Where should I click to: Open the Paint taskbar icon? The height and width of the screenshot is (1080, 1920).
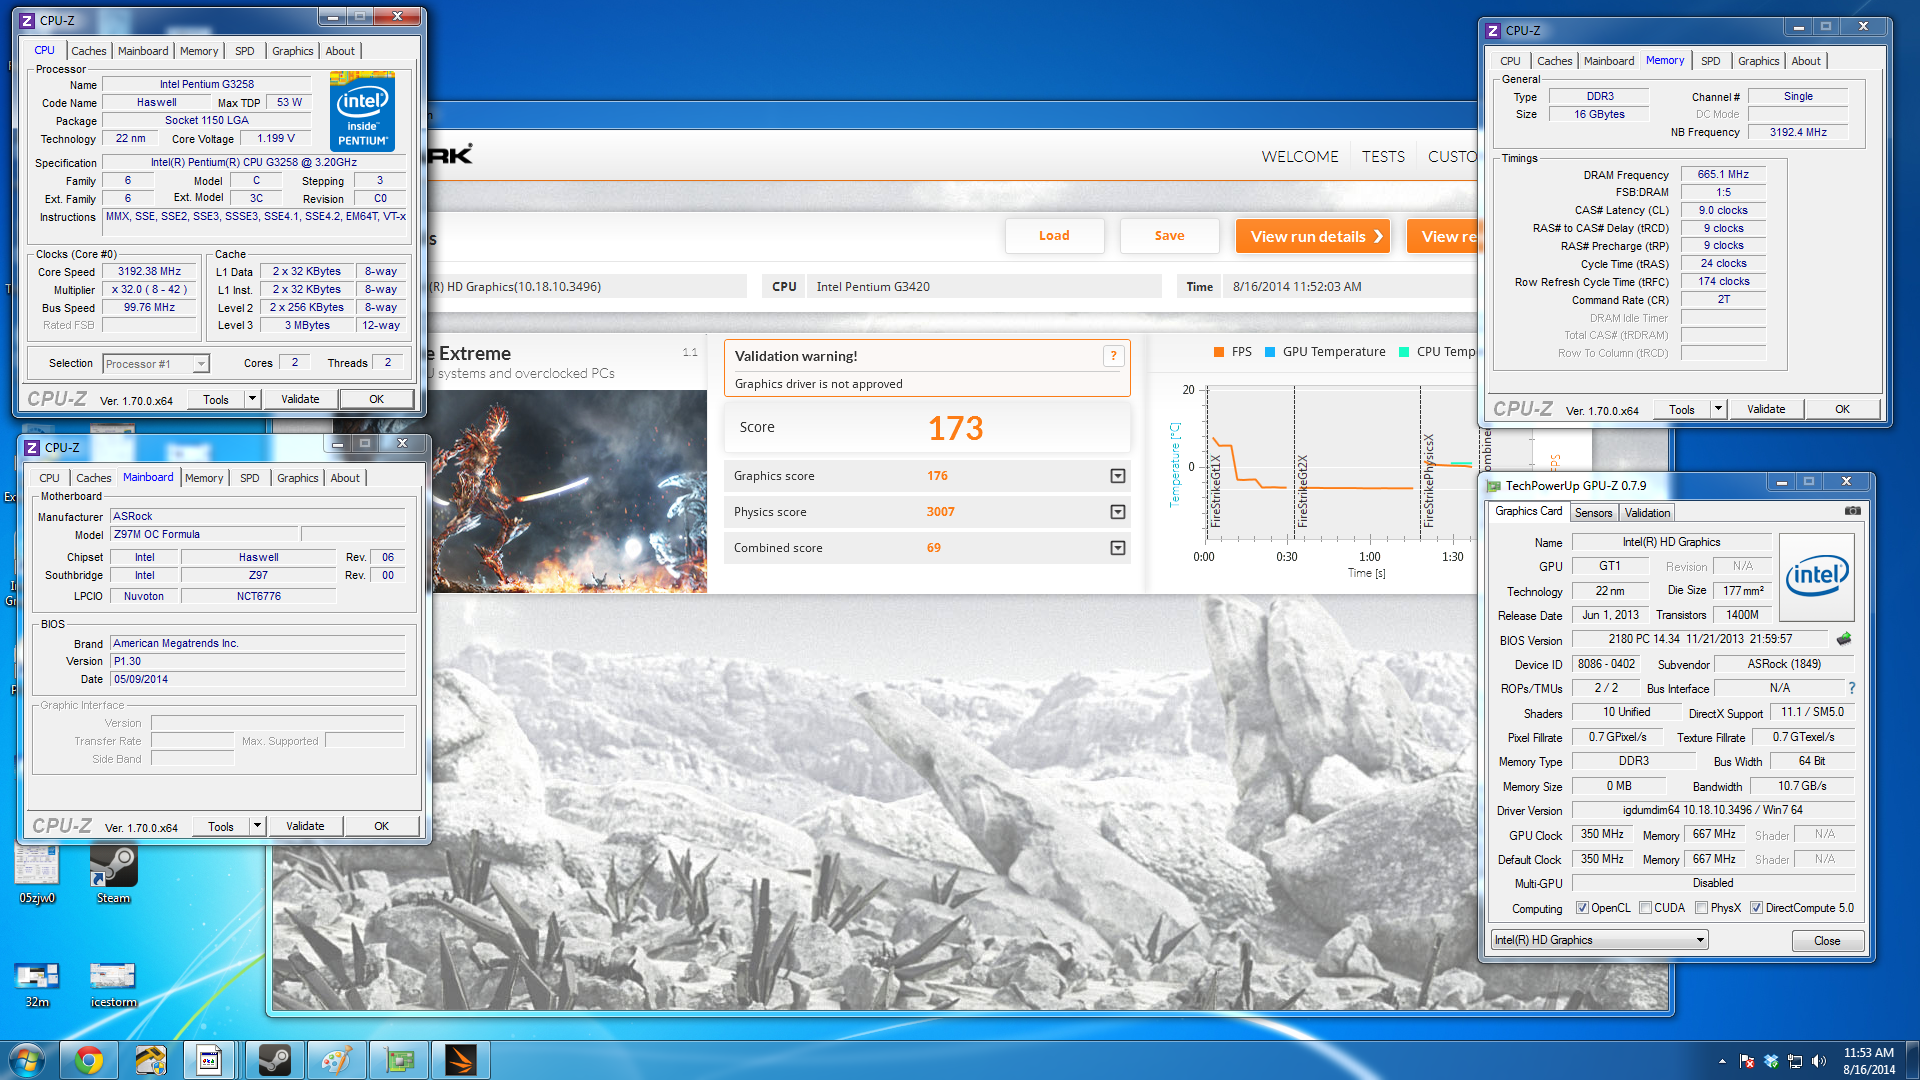tap(336, 1060)
